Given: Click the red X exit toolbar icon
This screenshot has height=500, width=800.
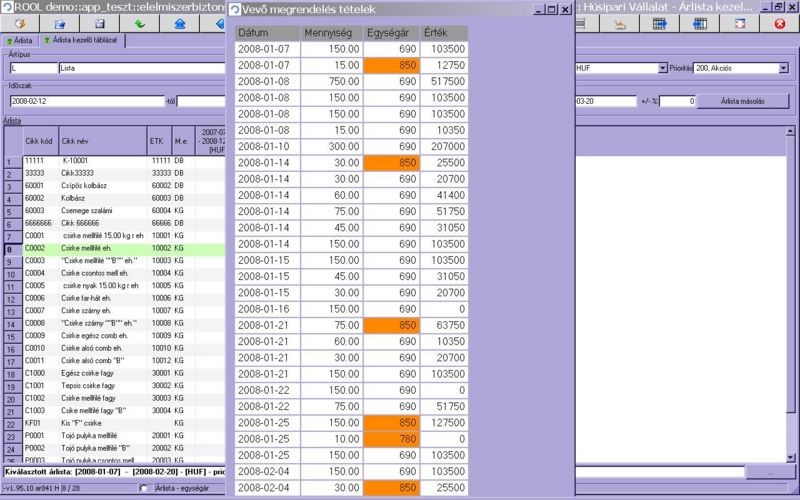Looking at the screenshot, I should 779,23.
